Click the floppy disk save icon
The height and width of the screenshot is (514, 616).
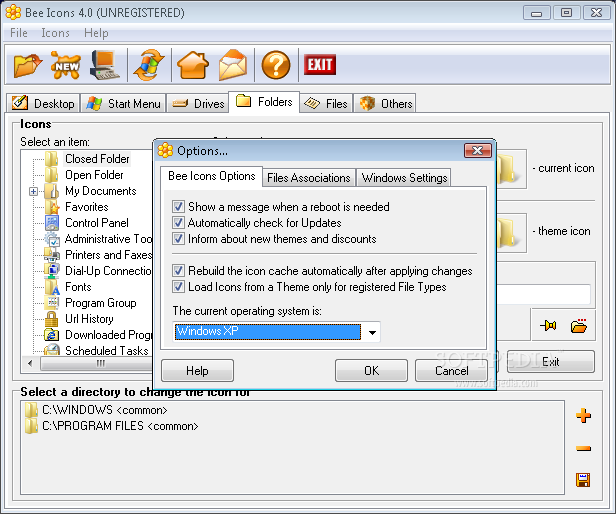coord(583,480)
